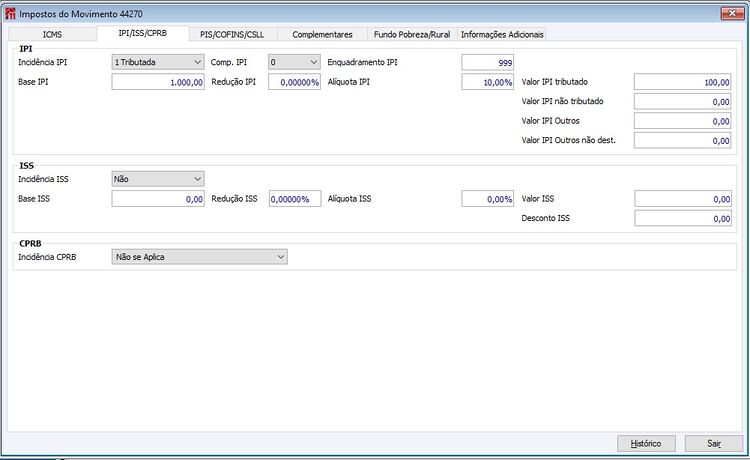750x460 pixels.
Task: Click the Desconto ISS label
Action: (x=545, y=218)
